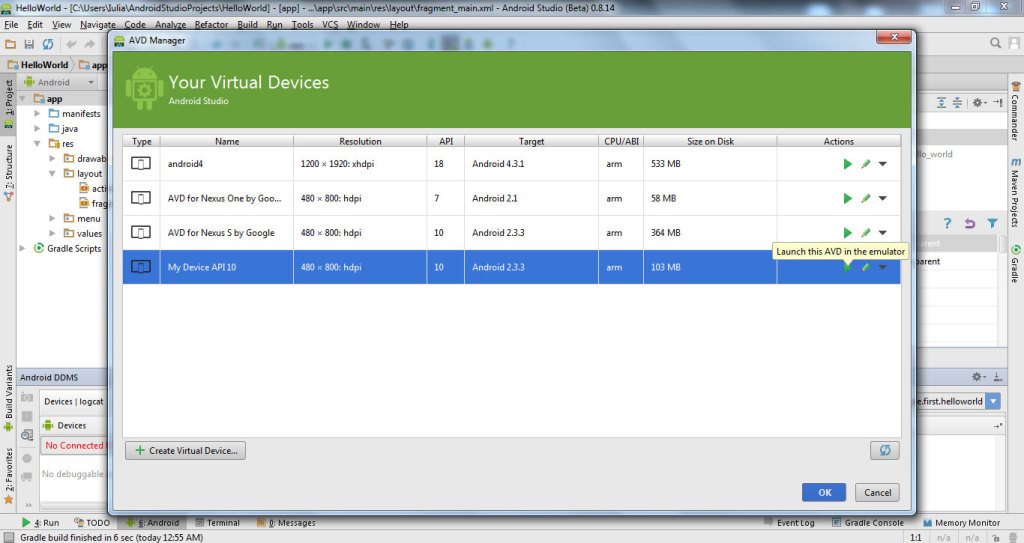Collapse the app module tree node
This screenshot has width=1024, height=543.
click(x=23, y=99)
